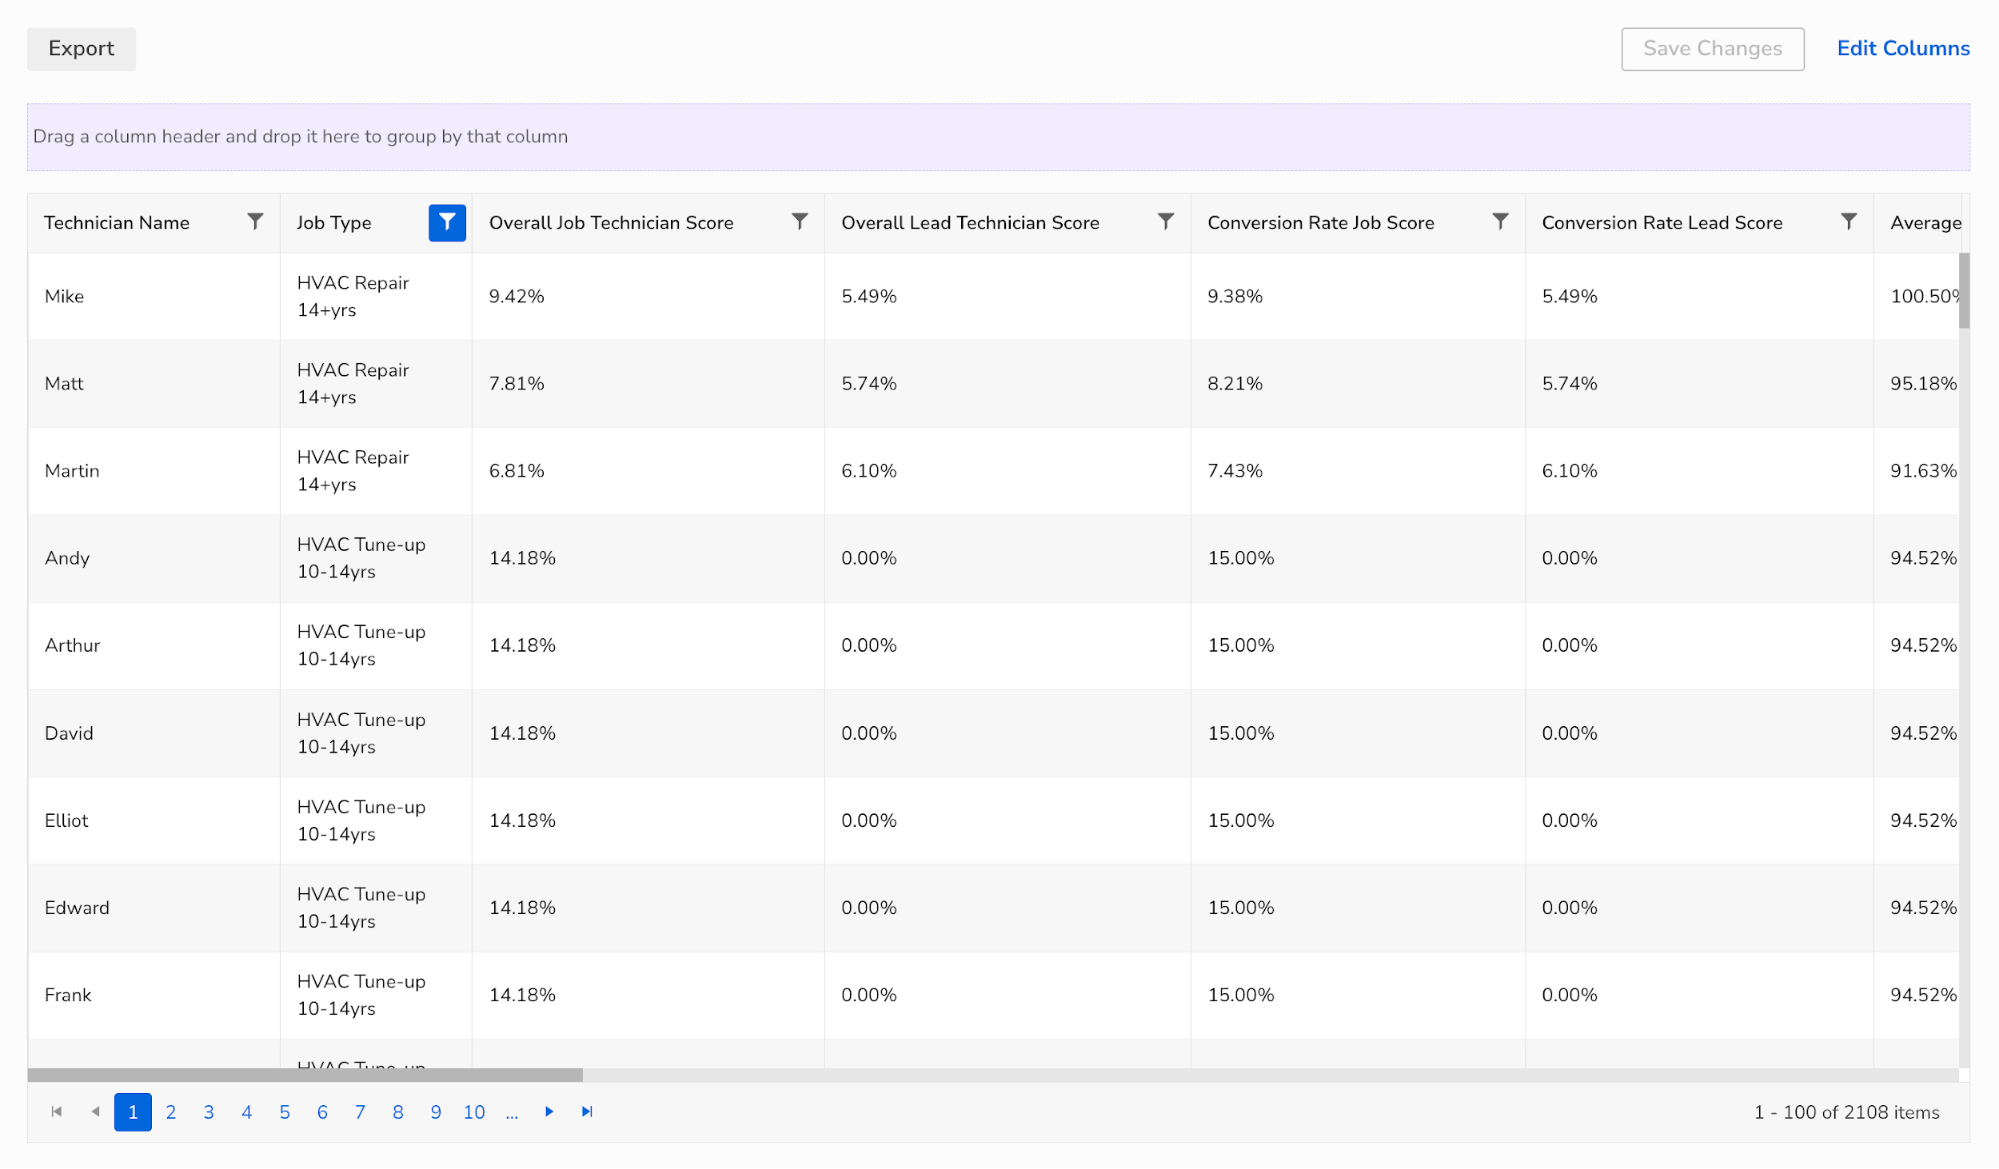Go to page 2
Image resolution: width=1999 pixels, height=1169 pixels.
pos(171,1112)
